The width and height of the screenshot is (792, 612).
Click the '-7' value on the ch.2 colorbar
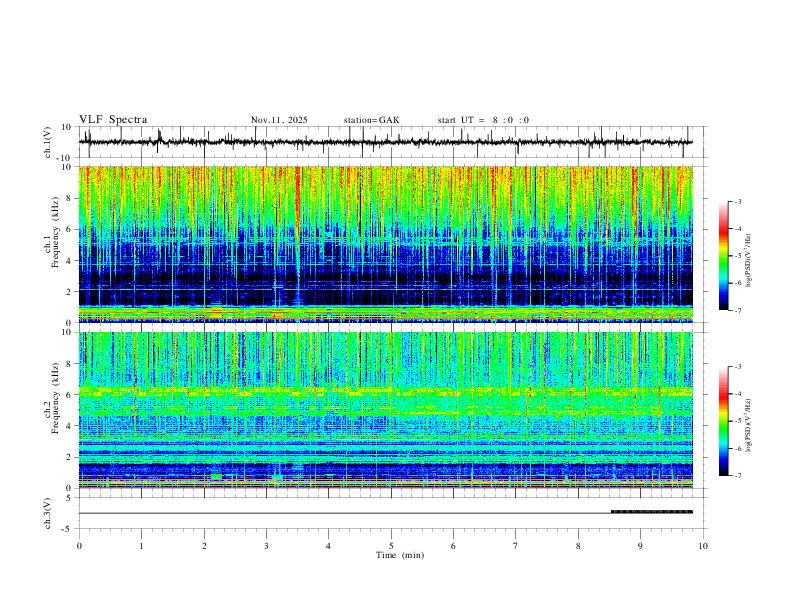click(737, 476)
